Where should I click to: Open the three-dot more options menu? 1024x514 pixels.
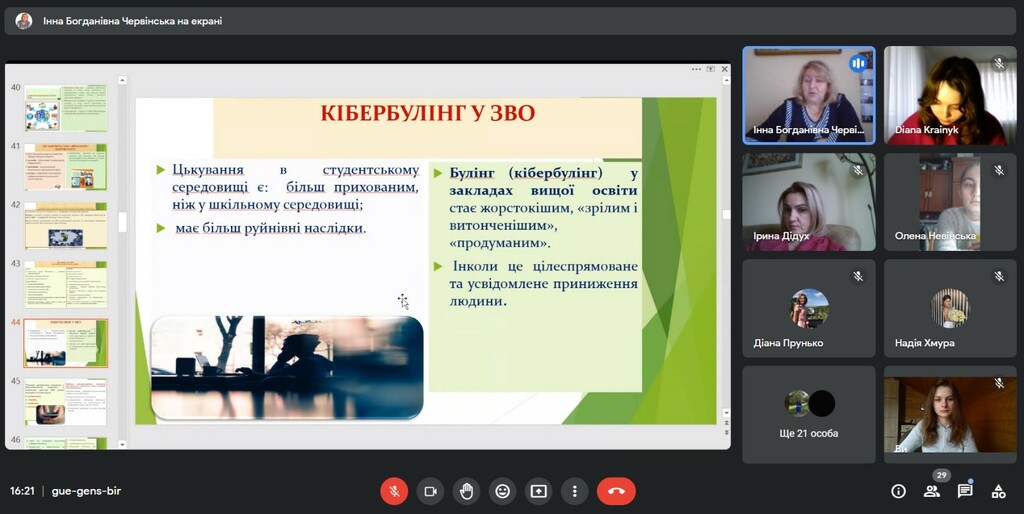point(574,491)
